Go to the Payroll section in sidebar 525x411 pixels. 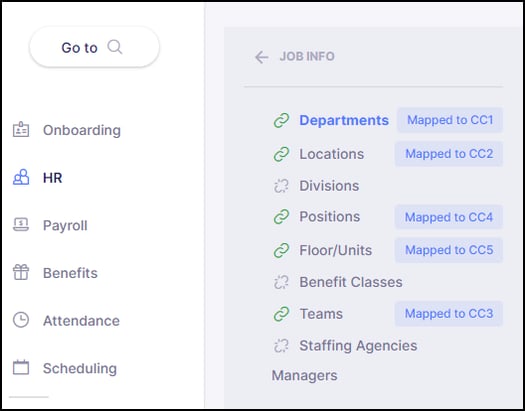coord(65,225)
